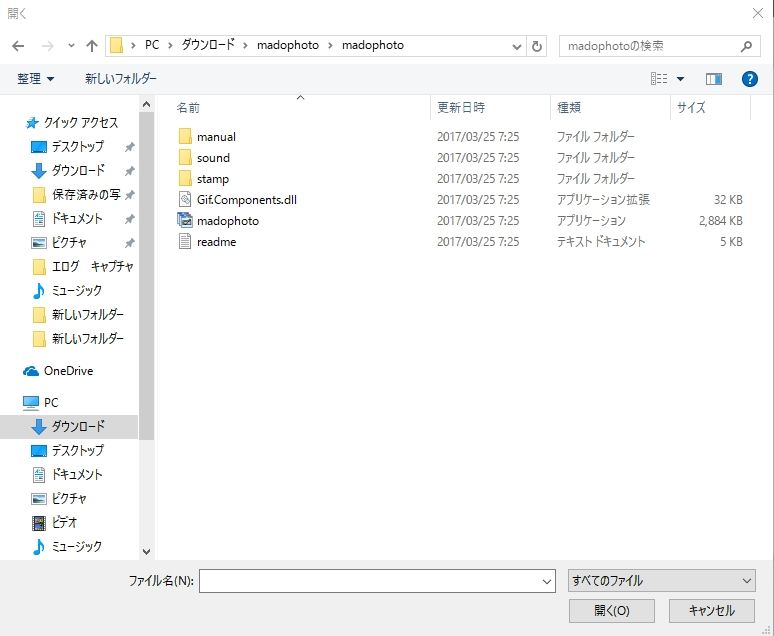Image resolution: width=774 pixels, height=636 pixels.
Task: Create a folder with 新しいフォルダー
Action: click(x=121, y=79)
